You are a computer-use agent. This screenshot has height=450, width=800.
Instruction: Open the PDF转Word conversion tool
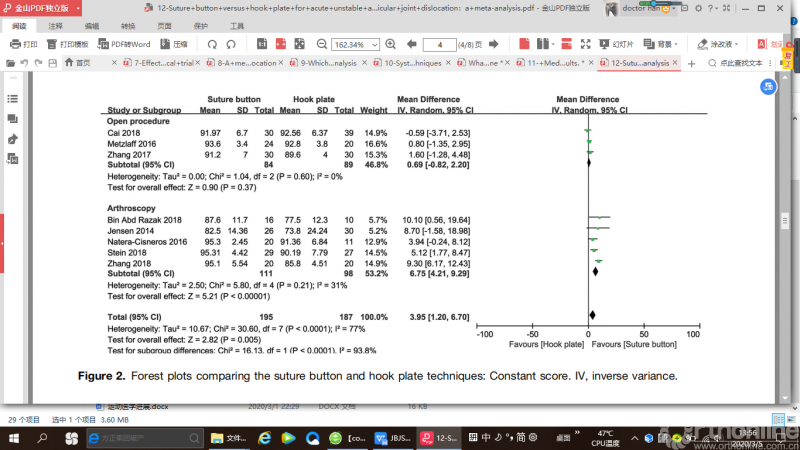124,45
